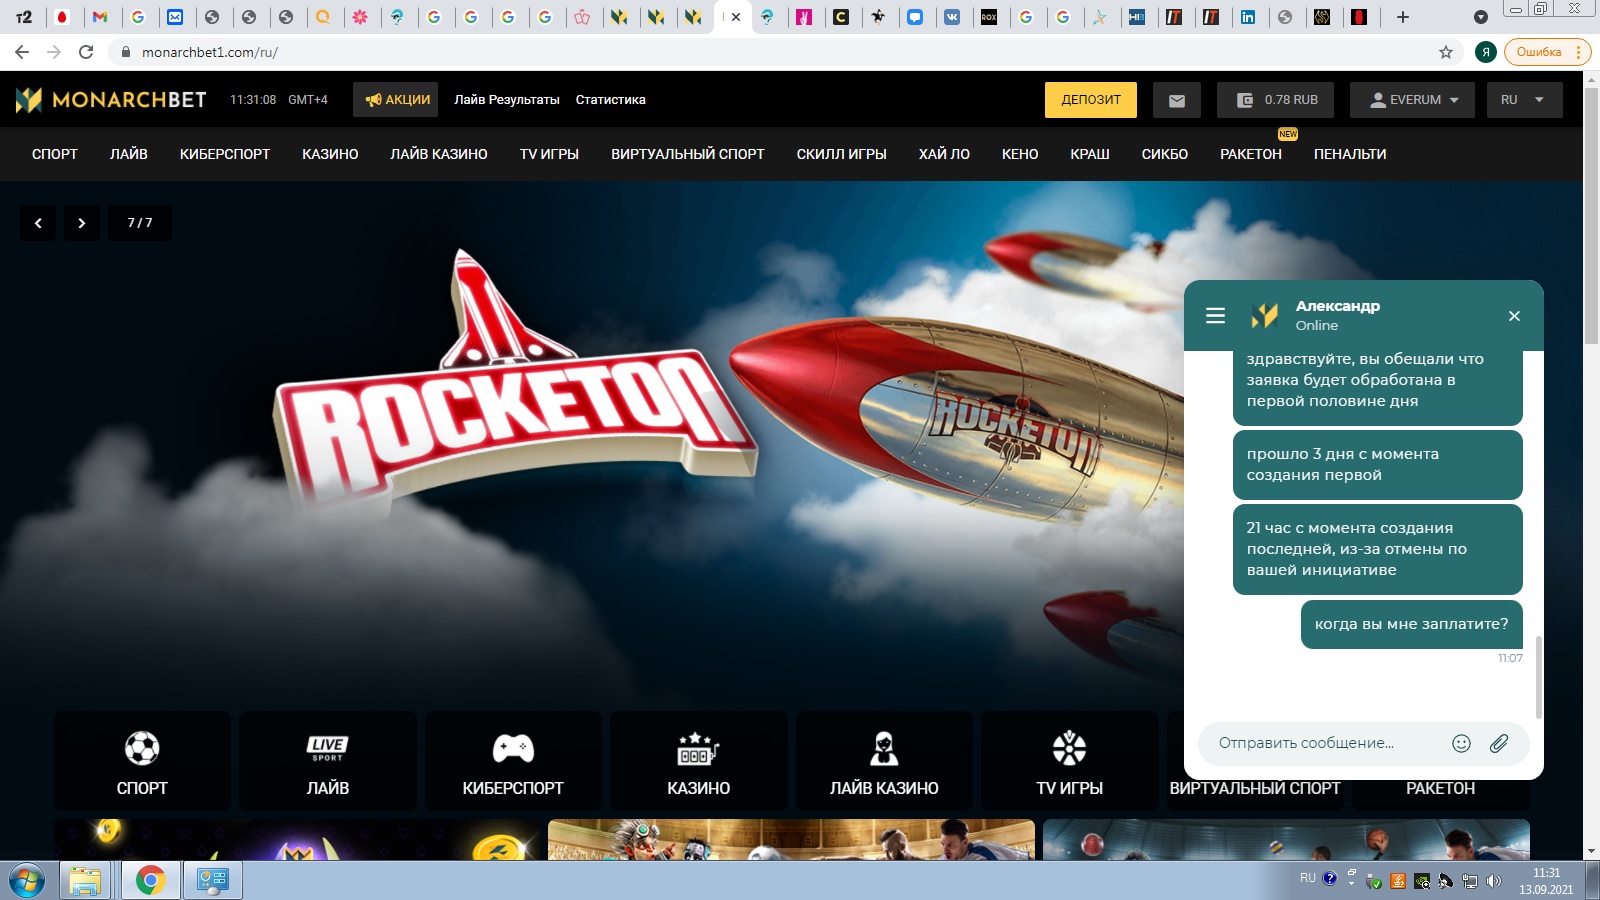The height and width of the screenshot is (900, 1600).
Task: Close the Александр chat widget
Action: click(x=1514, y=316)
